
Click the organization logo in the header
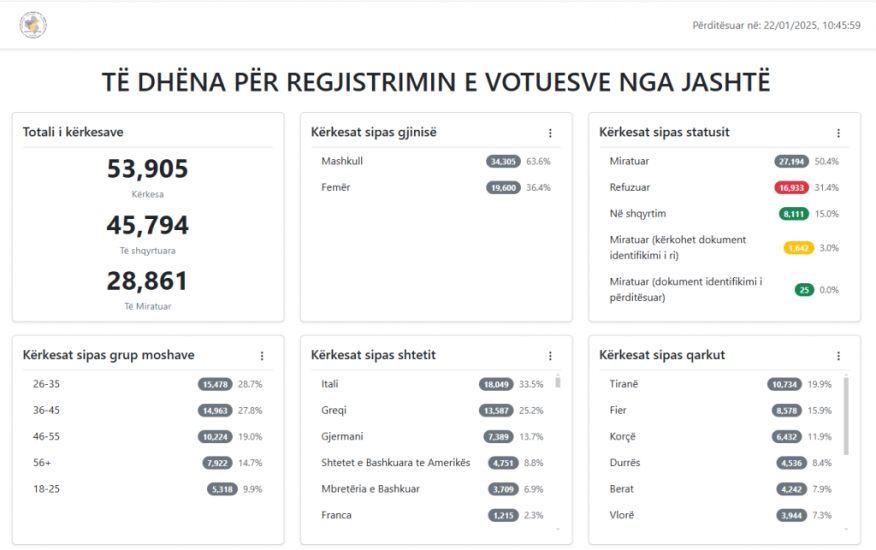point(33,25)
